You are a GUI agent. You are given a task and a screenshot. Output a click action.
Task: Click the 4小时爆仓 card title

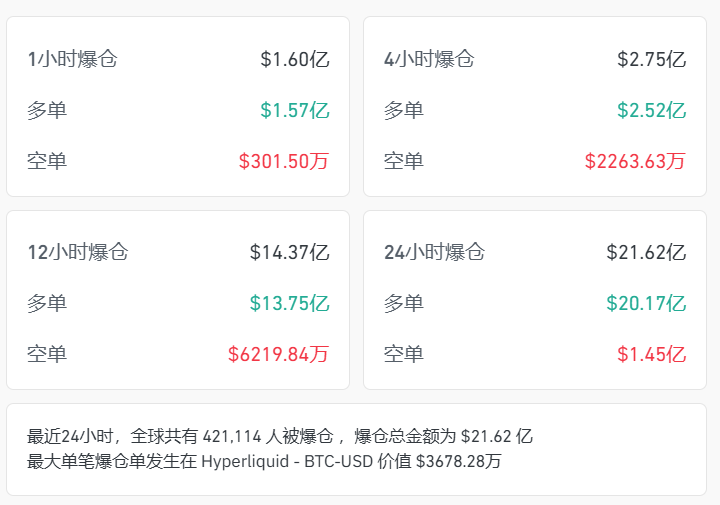[429, 59]
